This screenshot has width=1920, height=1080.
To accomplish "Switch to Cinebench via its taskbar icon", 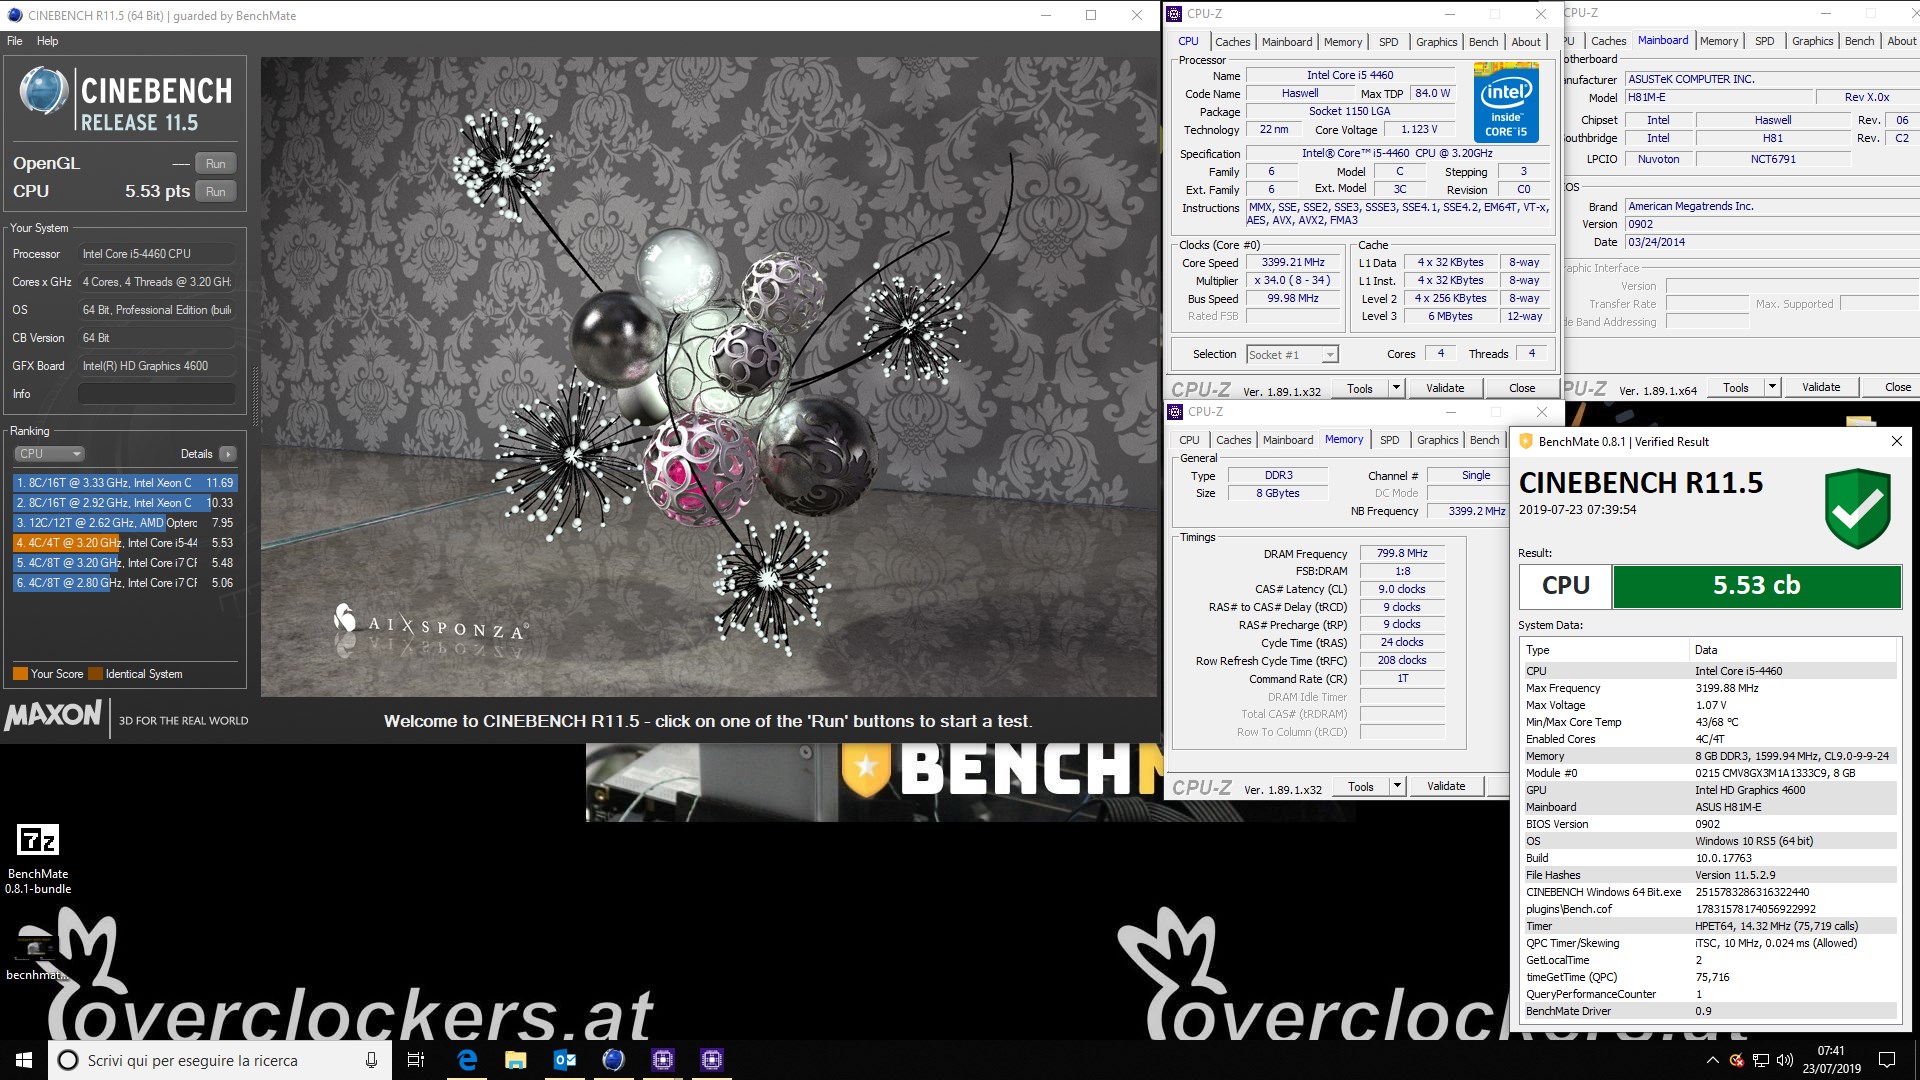I will (614, 1060).
